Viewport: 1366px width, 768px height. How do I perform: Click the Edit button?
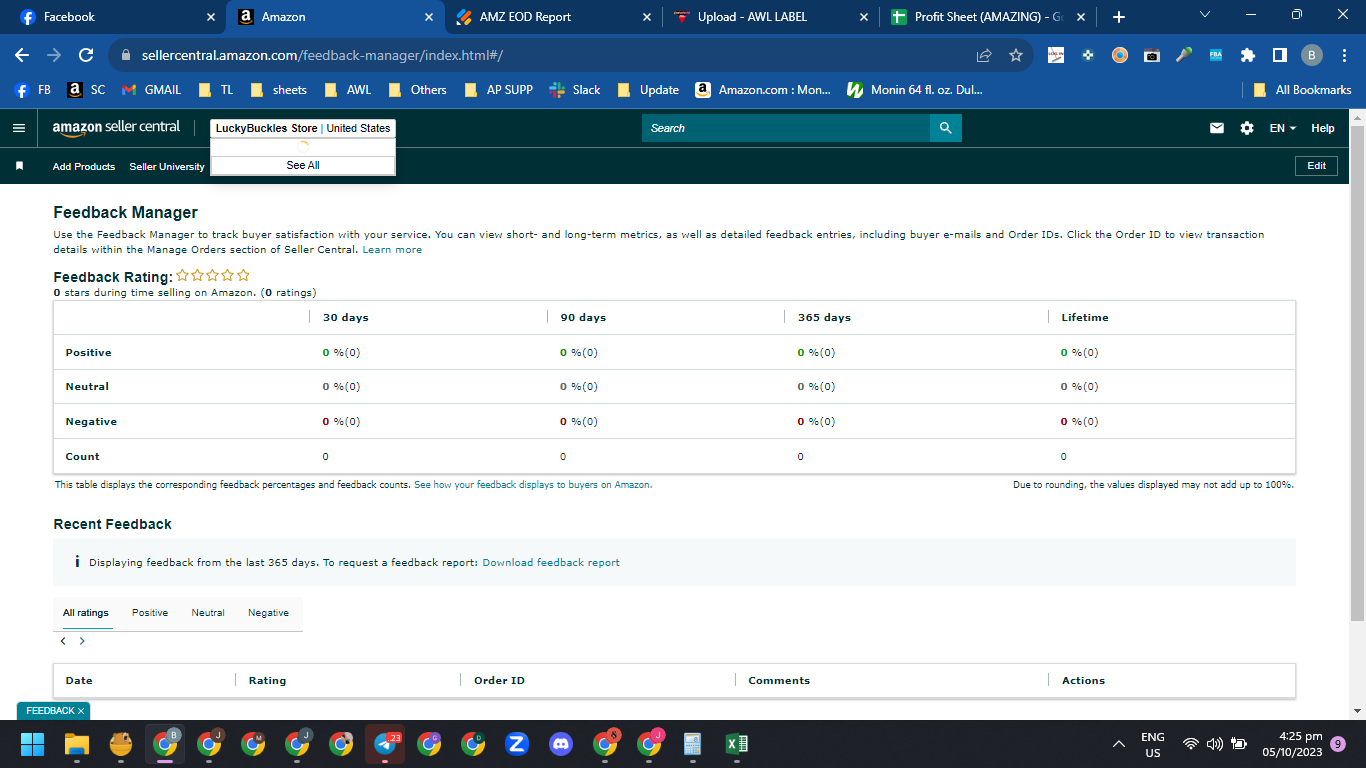point(1316,166)
